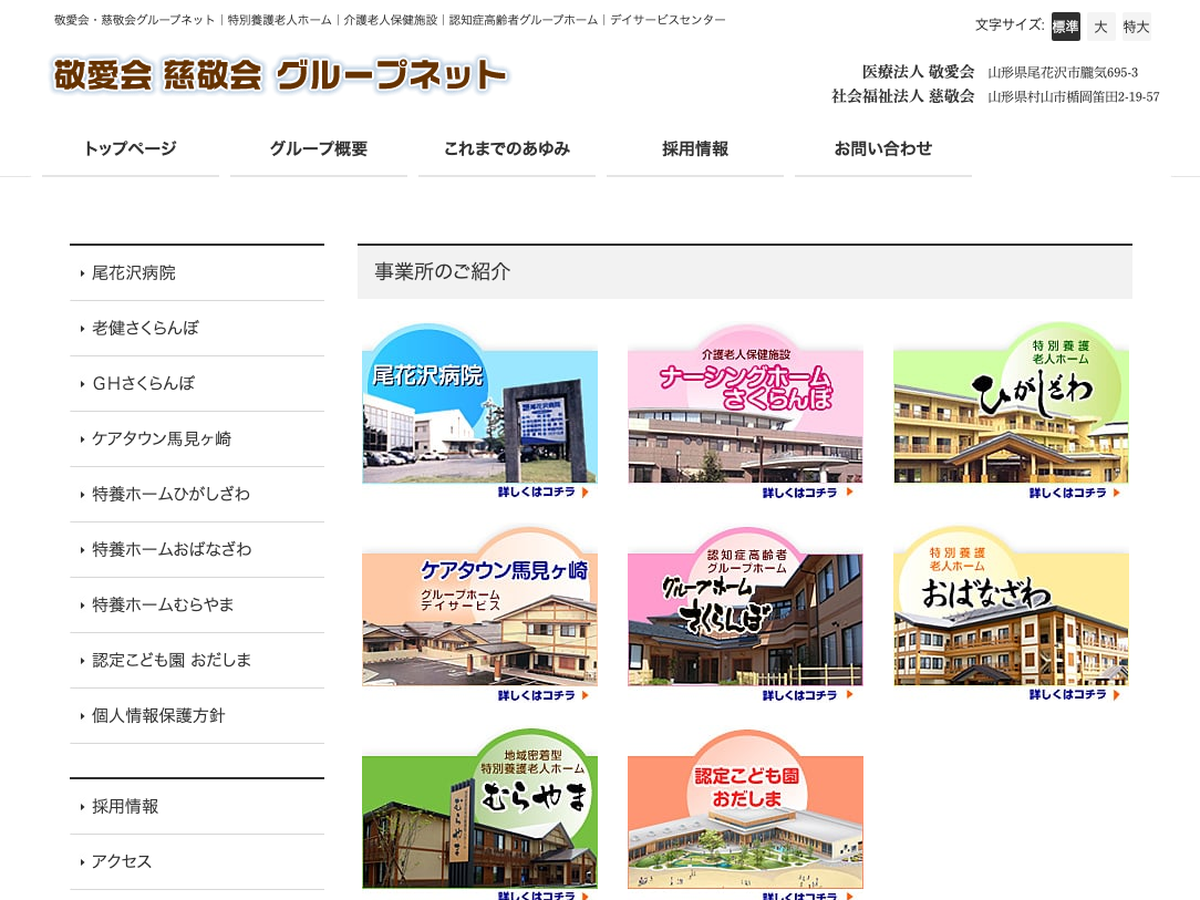Switch text size to 大

tap(1100, 27)
